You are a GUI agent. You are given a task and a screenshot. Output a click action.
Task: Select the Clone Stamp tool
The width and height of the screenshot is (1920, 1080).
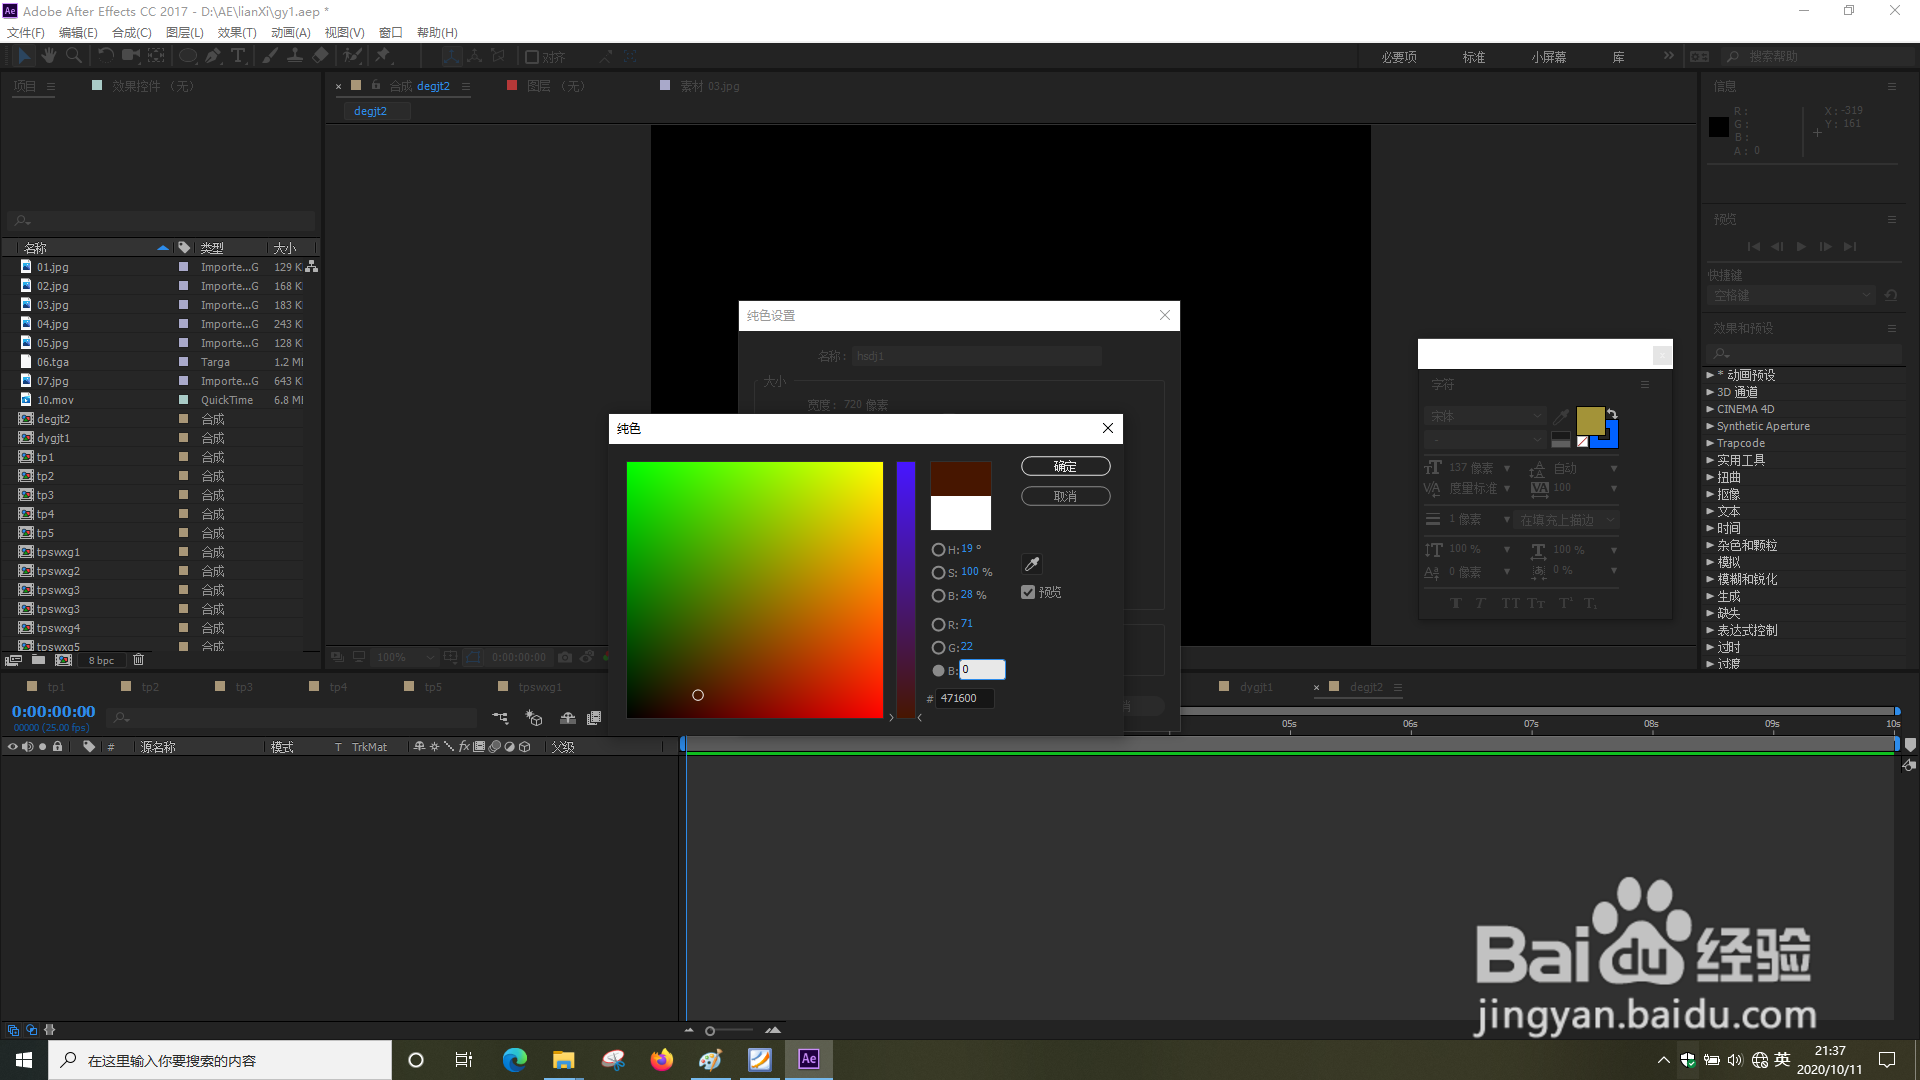pyautogui.click(x=295, y=56)
